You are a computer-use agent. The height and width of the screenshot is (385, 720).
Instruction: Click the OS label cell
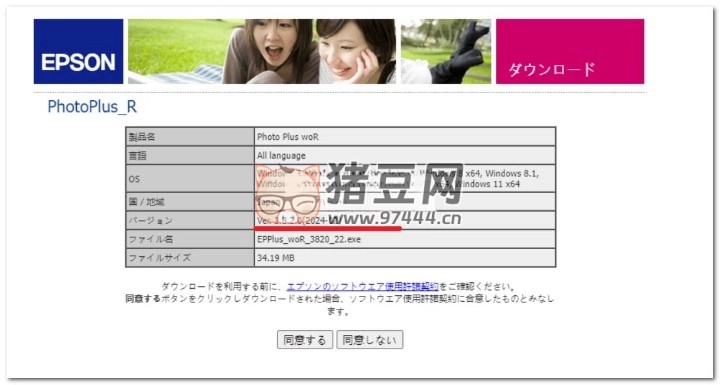coord(190,179)
